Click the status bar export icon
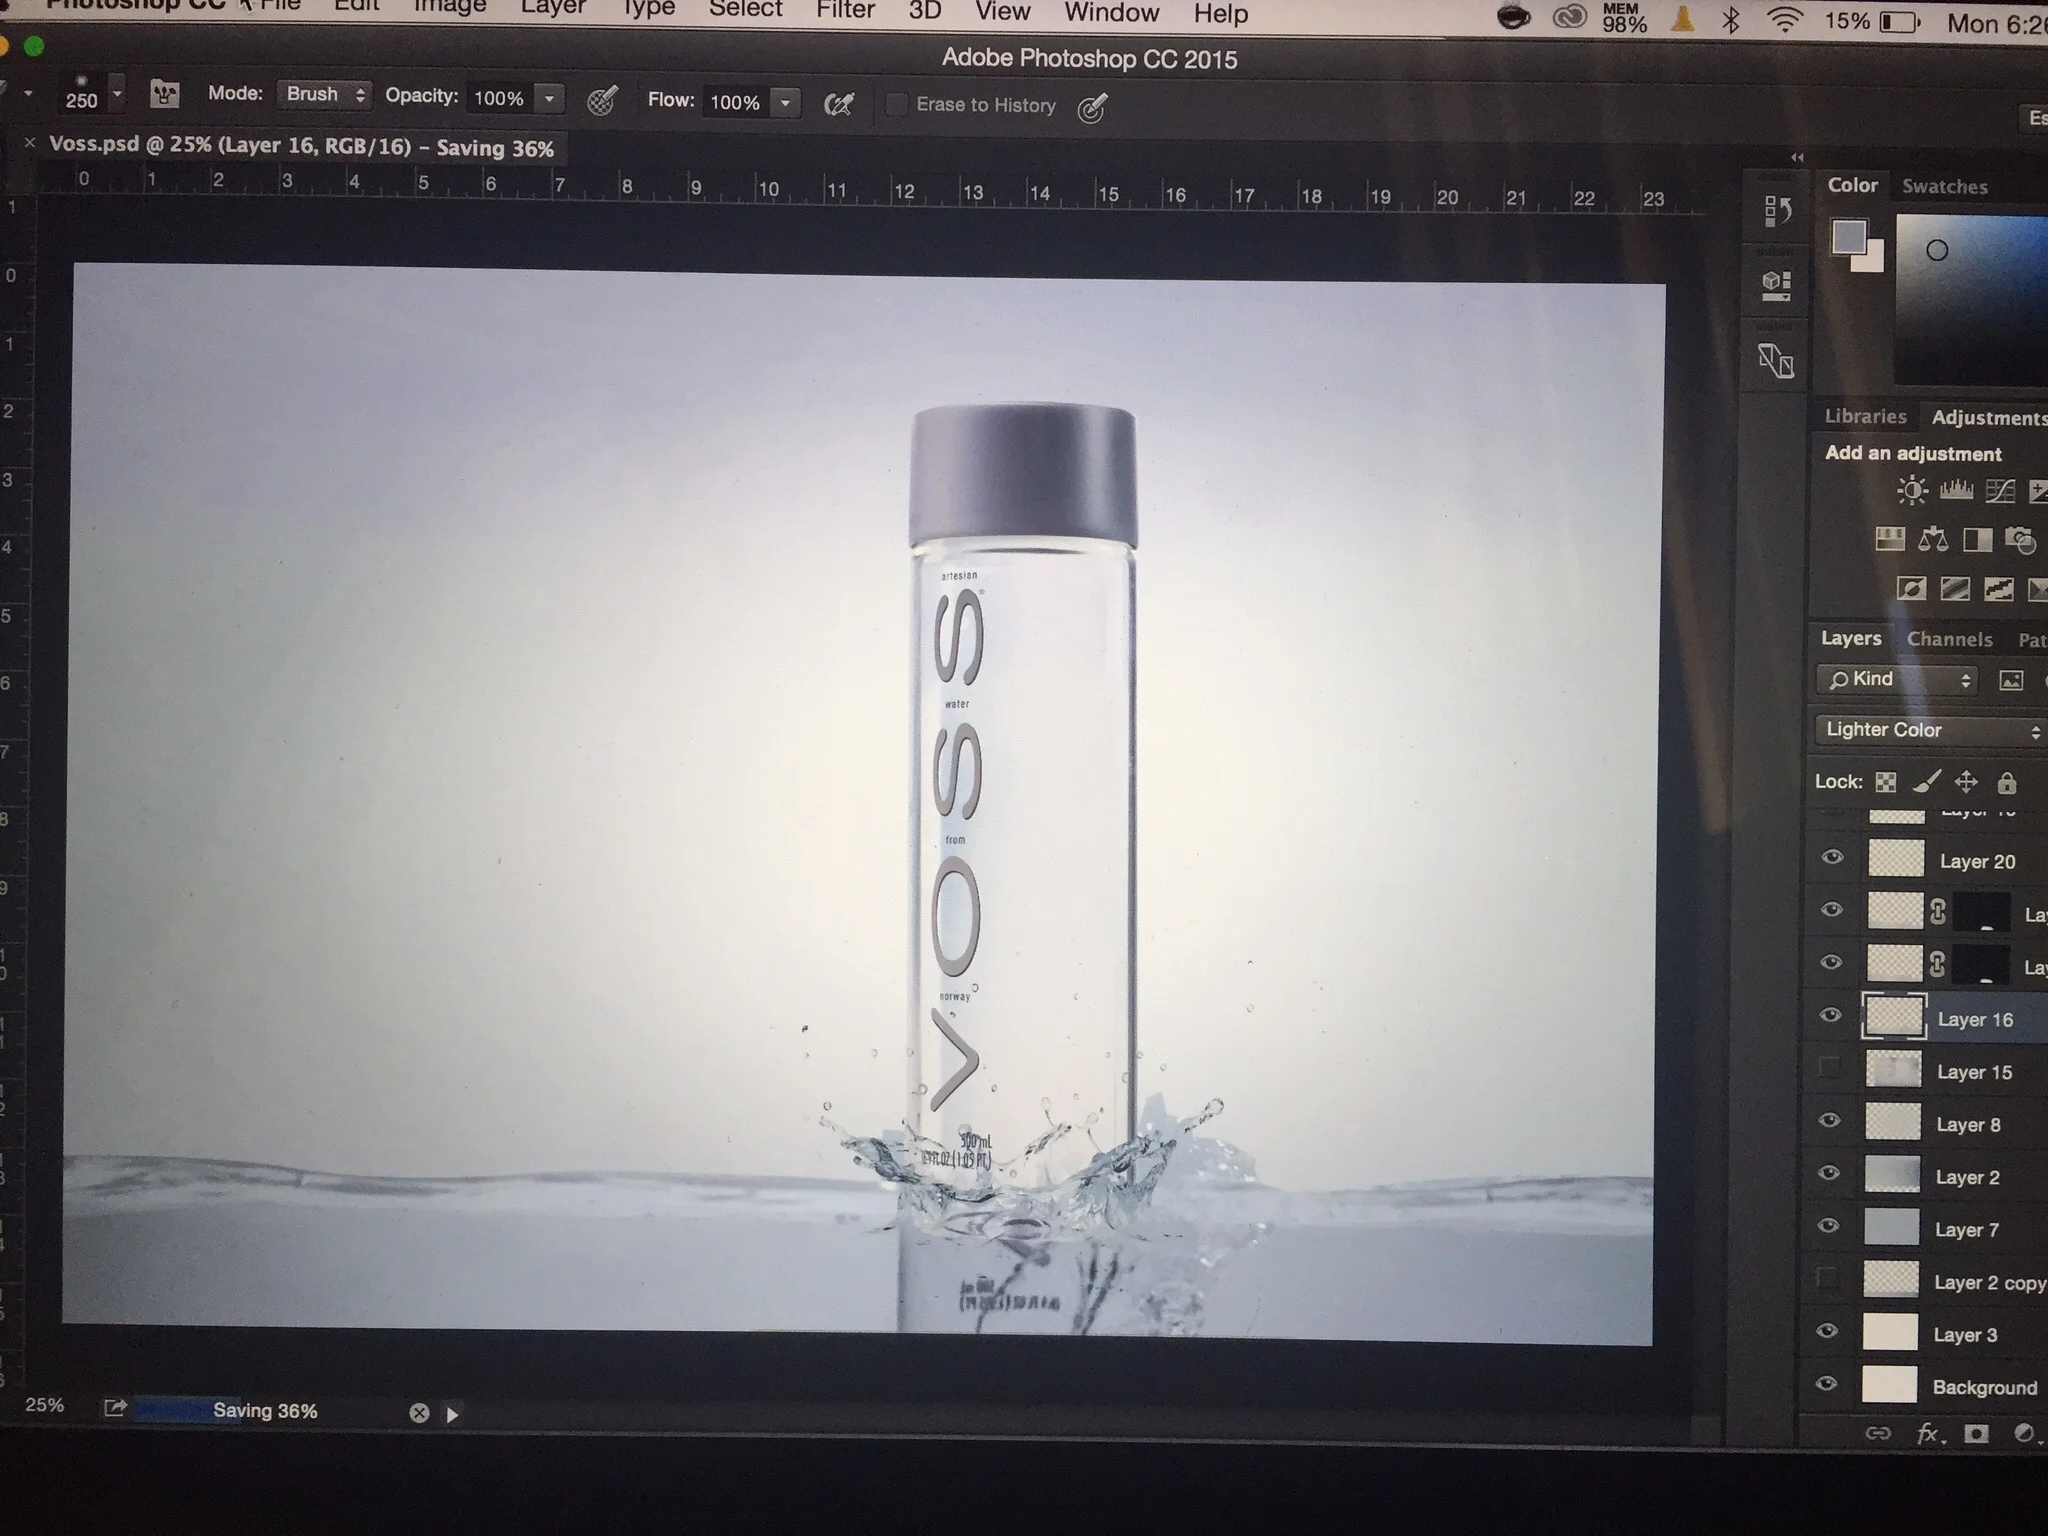This screenshot has height=1536, width=2048. [x=115, y=1408]
